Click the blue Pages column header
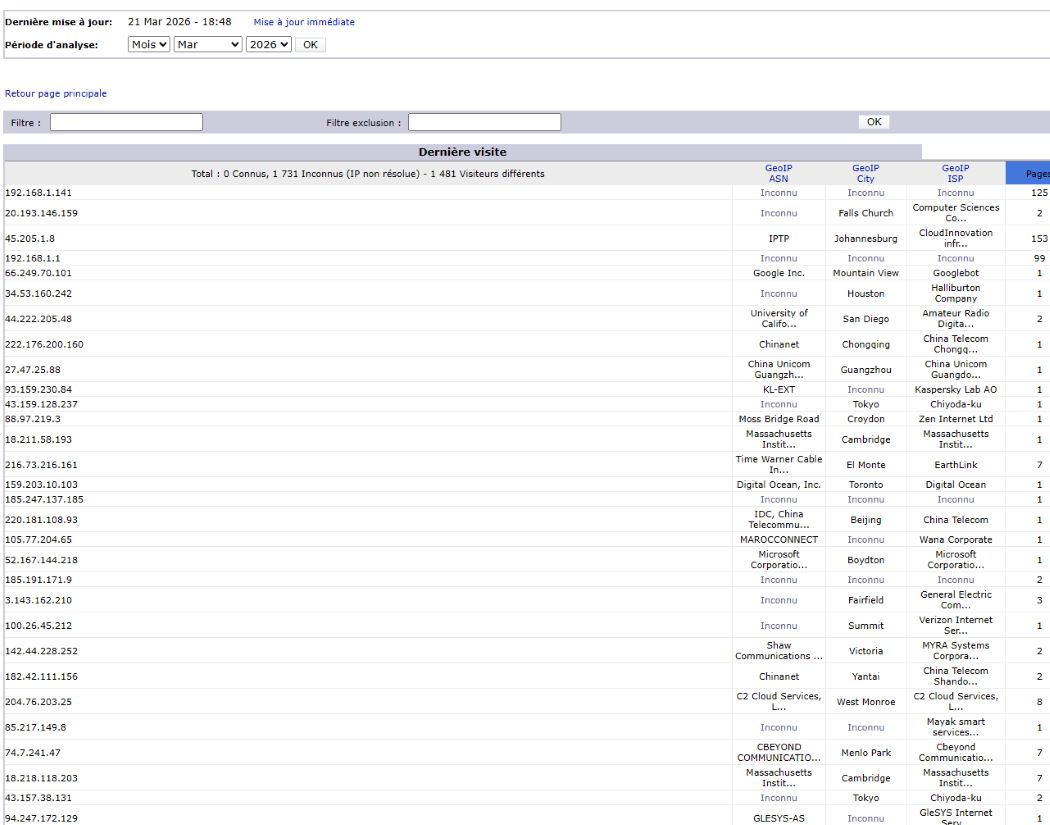1050x825 pixels. point(1030,173)
